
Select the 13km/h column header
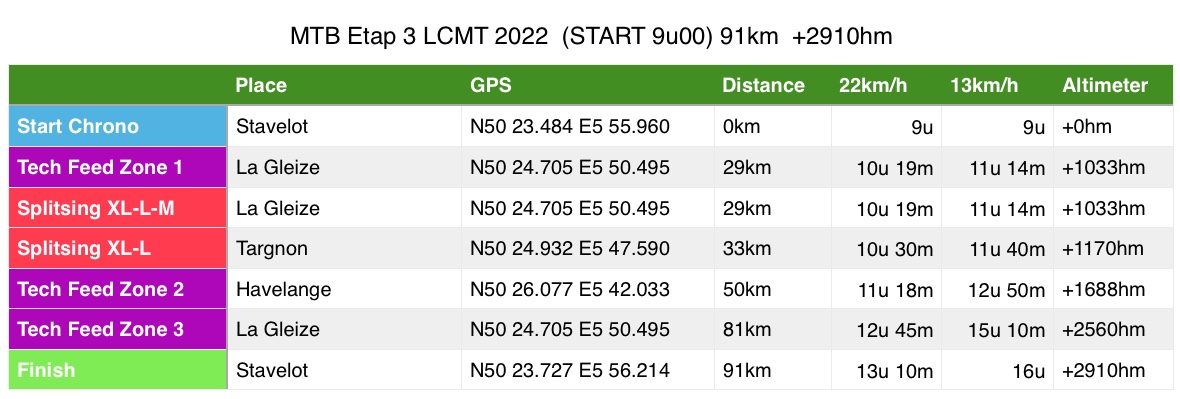[984, 86]
